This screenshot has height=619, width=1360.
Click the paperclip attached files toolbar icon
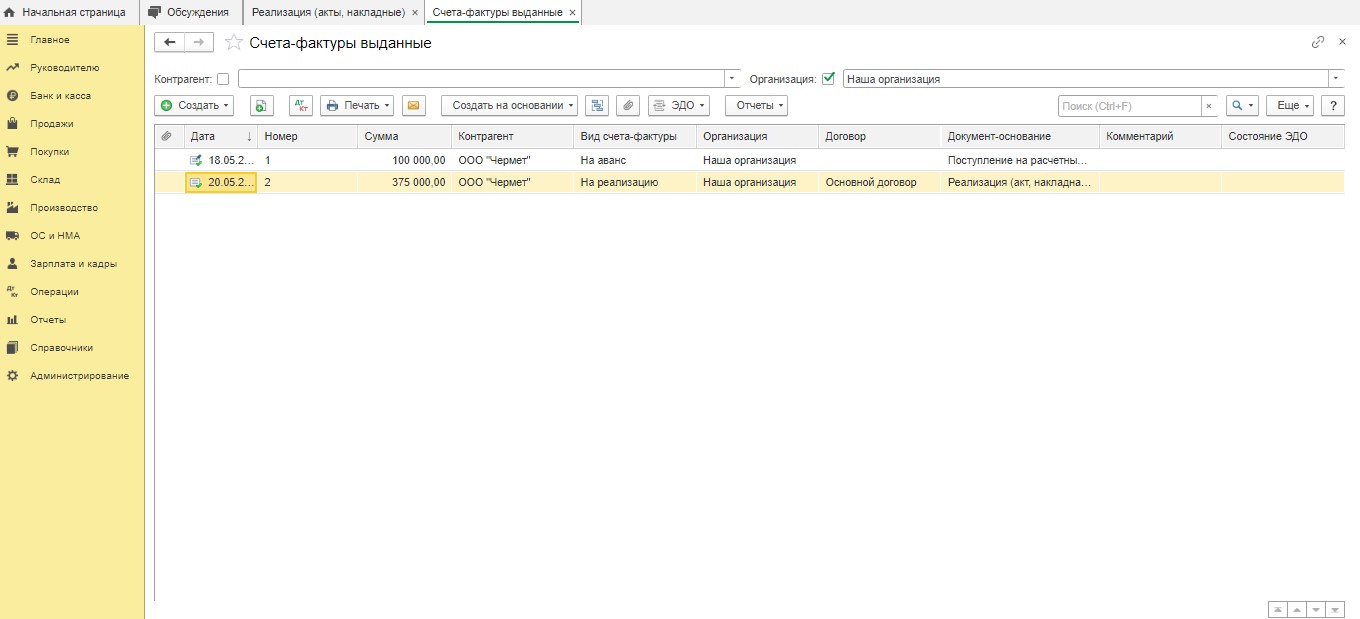(627, 106)
